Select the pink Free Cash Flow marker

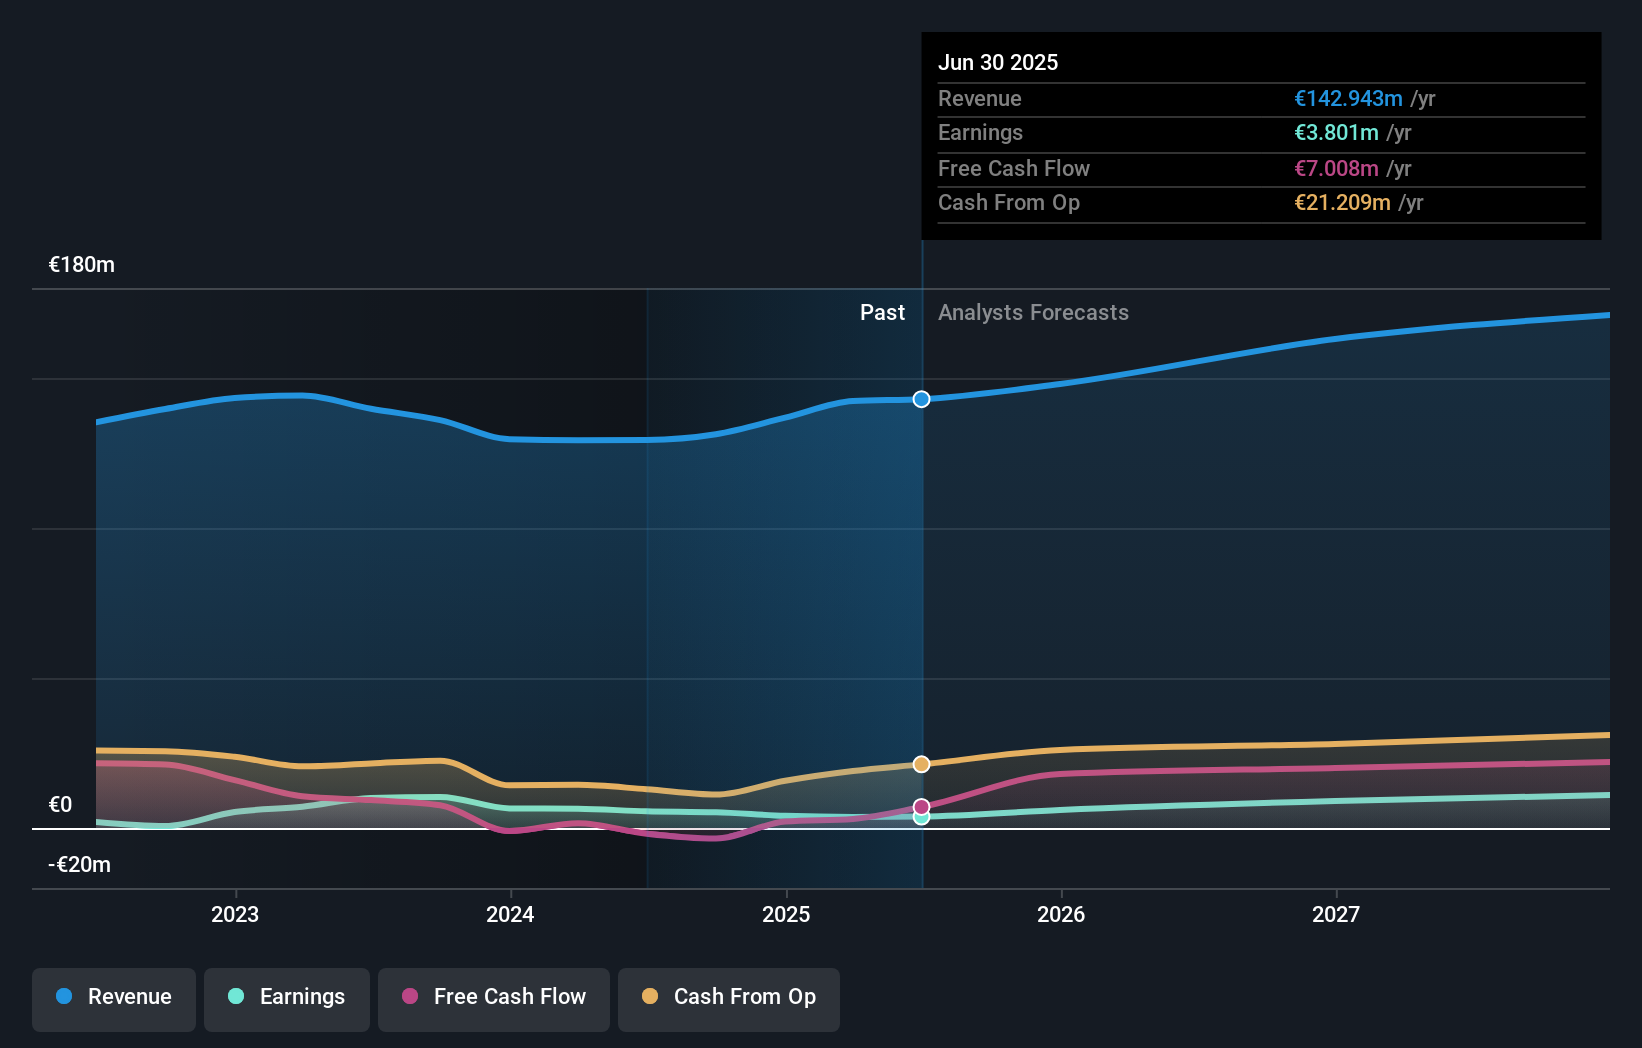(x=921, y=806)
